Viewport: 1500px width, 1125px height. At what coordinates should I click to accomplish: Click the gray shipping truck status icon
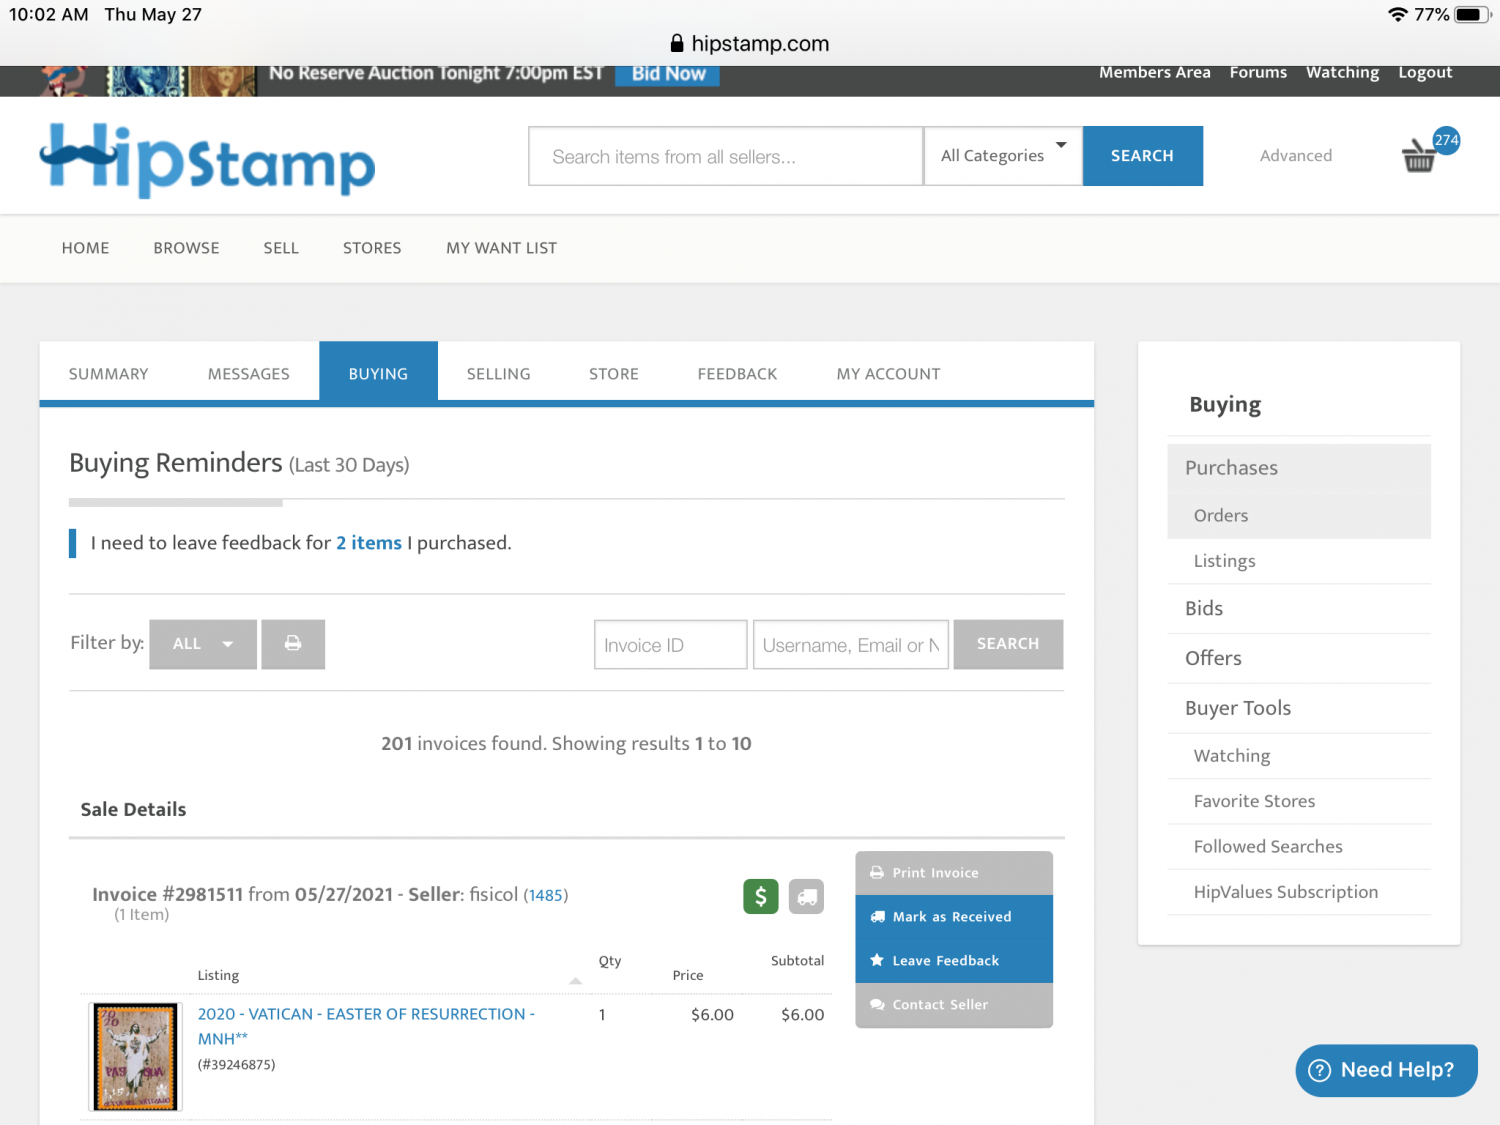pos(806,896)
